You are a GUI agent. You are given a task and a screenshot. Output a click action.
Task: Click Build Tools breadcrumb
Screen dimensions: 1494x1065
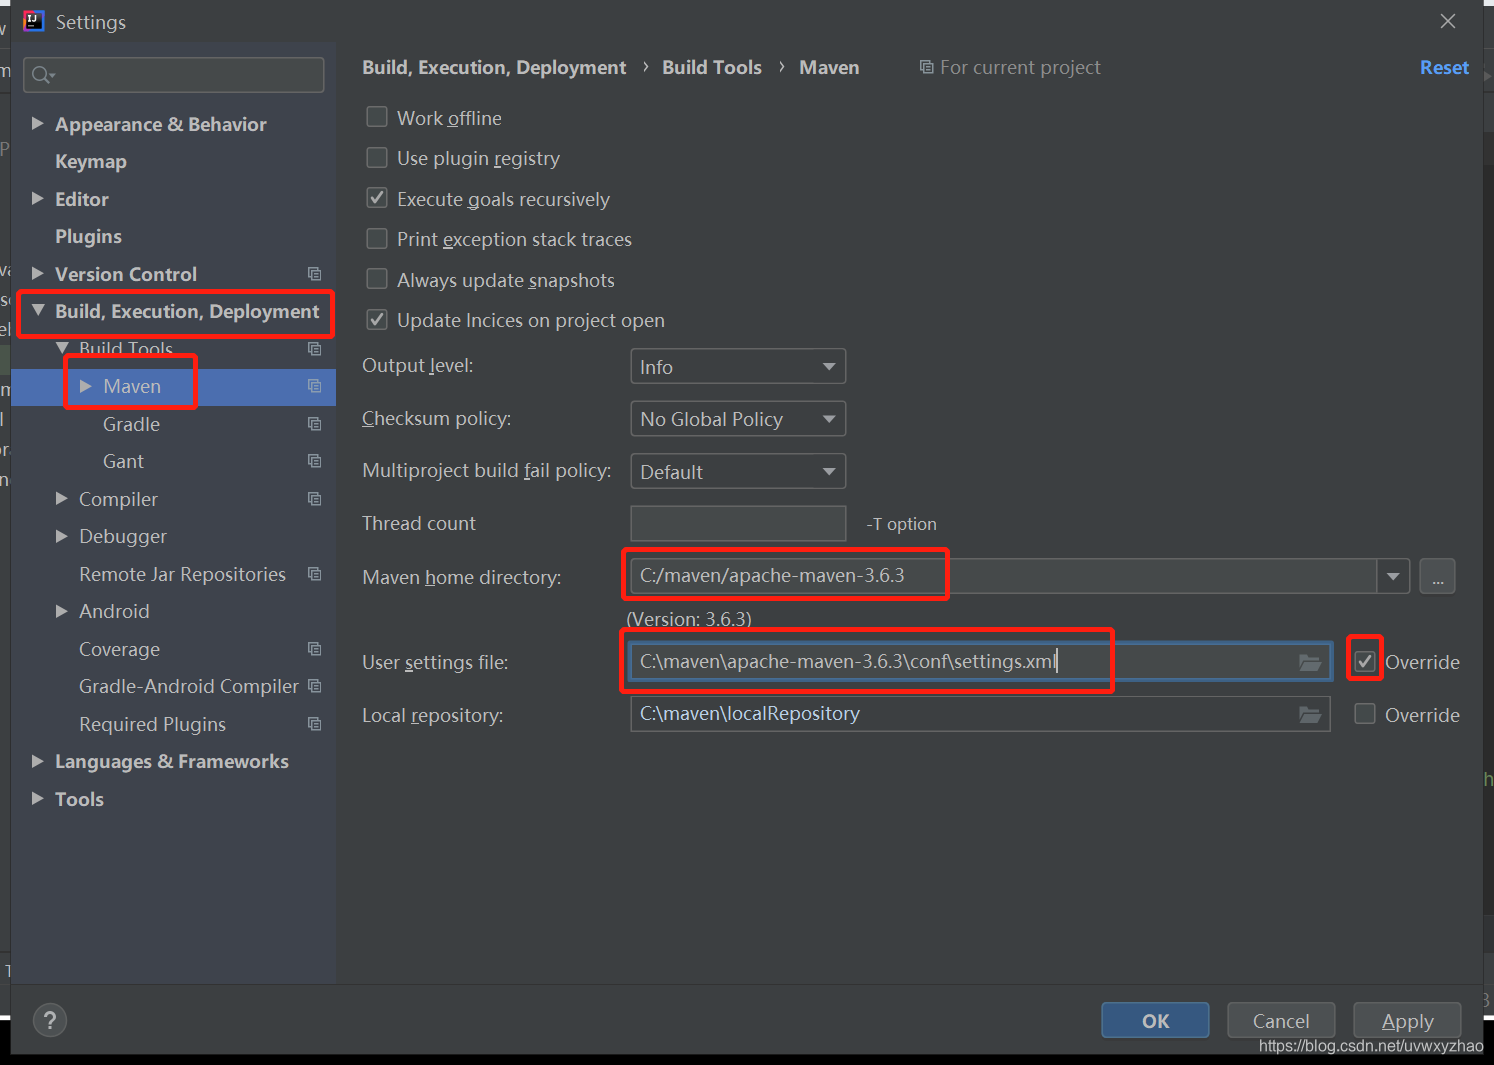[x=712, y=67]
